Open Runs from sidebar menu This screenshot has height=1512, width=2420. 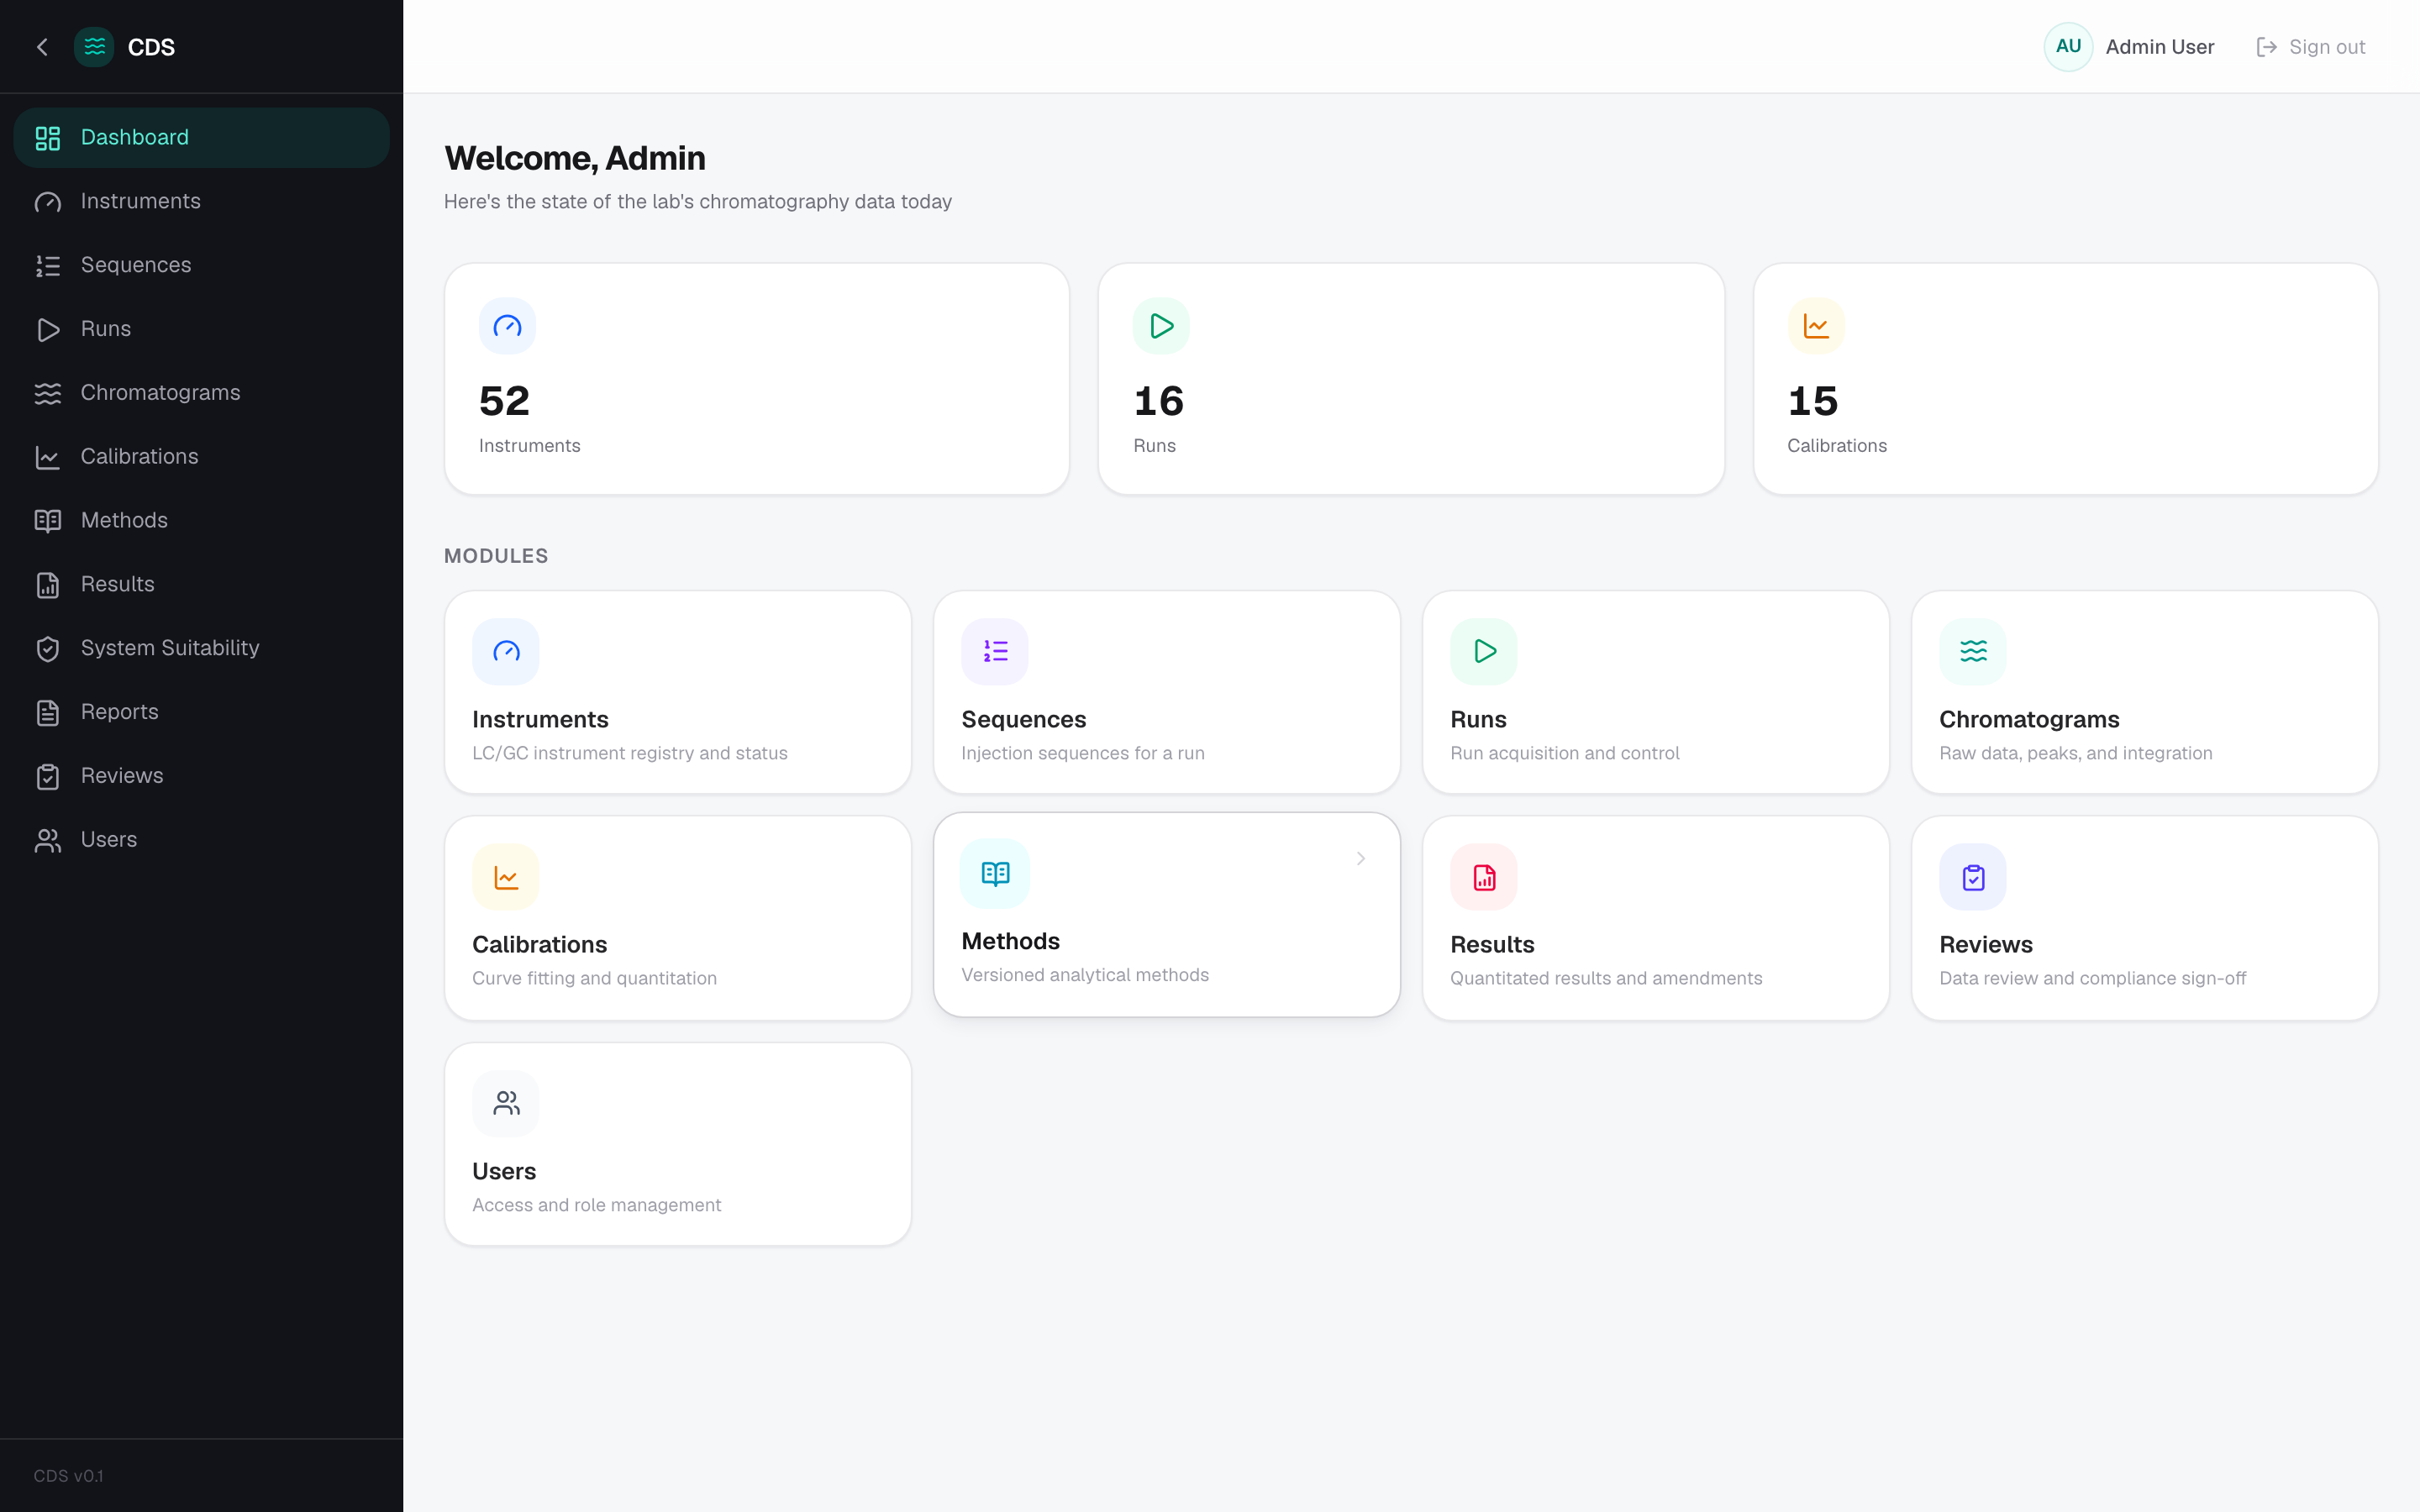[202, 330]
